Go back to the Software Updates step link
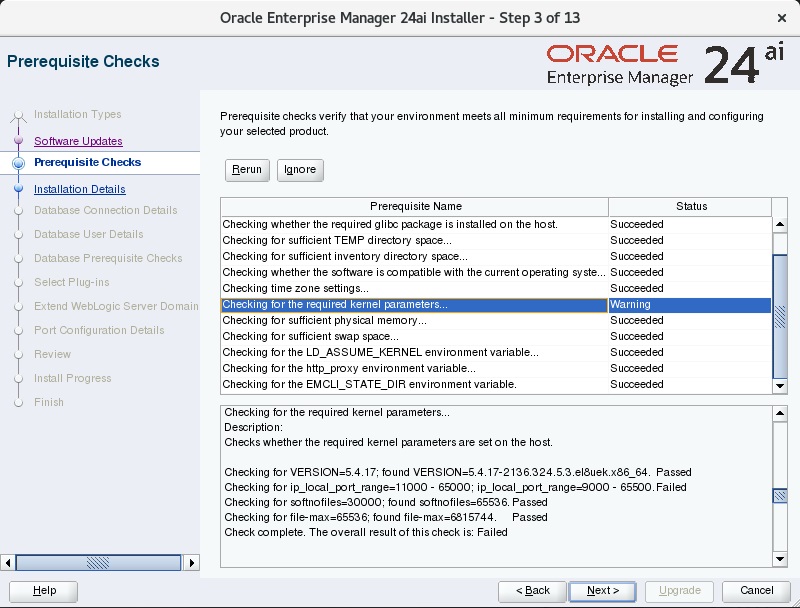Viewport: 800px width, 608px height. 78,141
